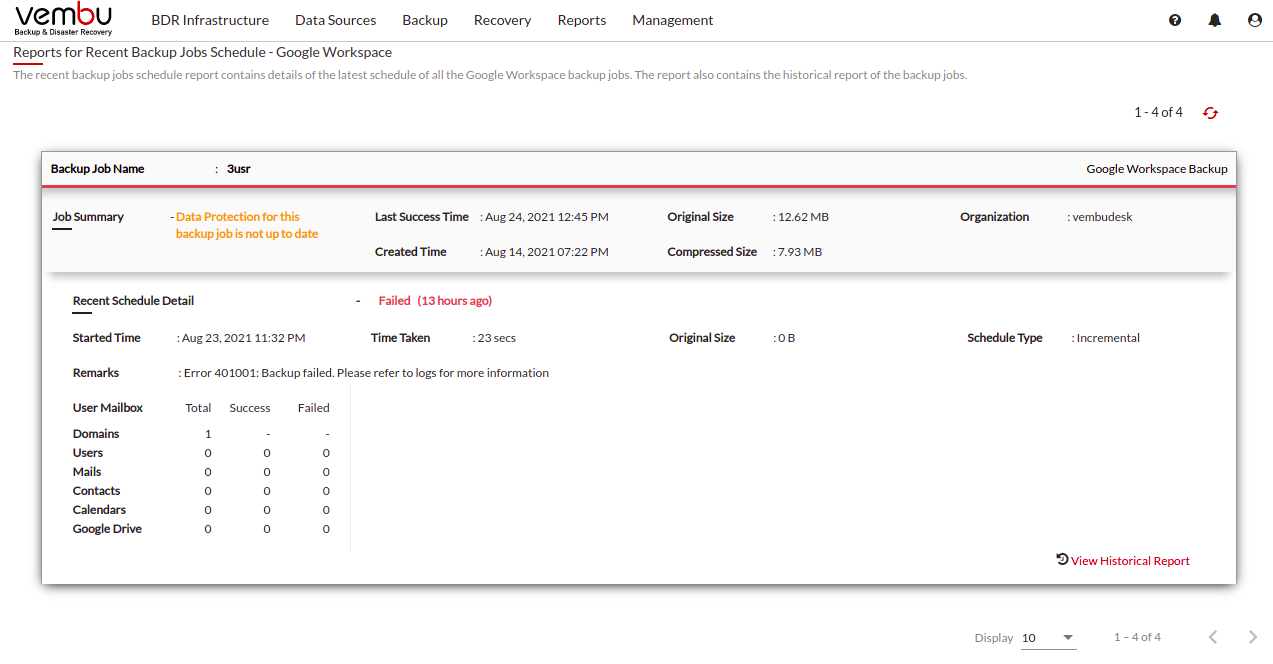Refresh the report with the red refresh icon
The width and height of the screenshot is (1273, 664).
coord(1211,113)
